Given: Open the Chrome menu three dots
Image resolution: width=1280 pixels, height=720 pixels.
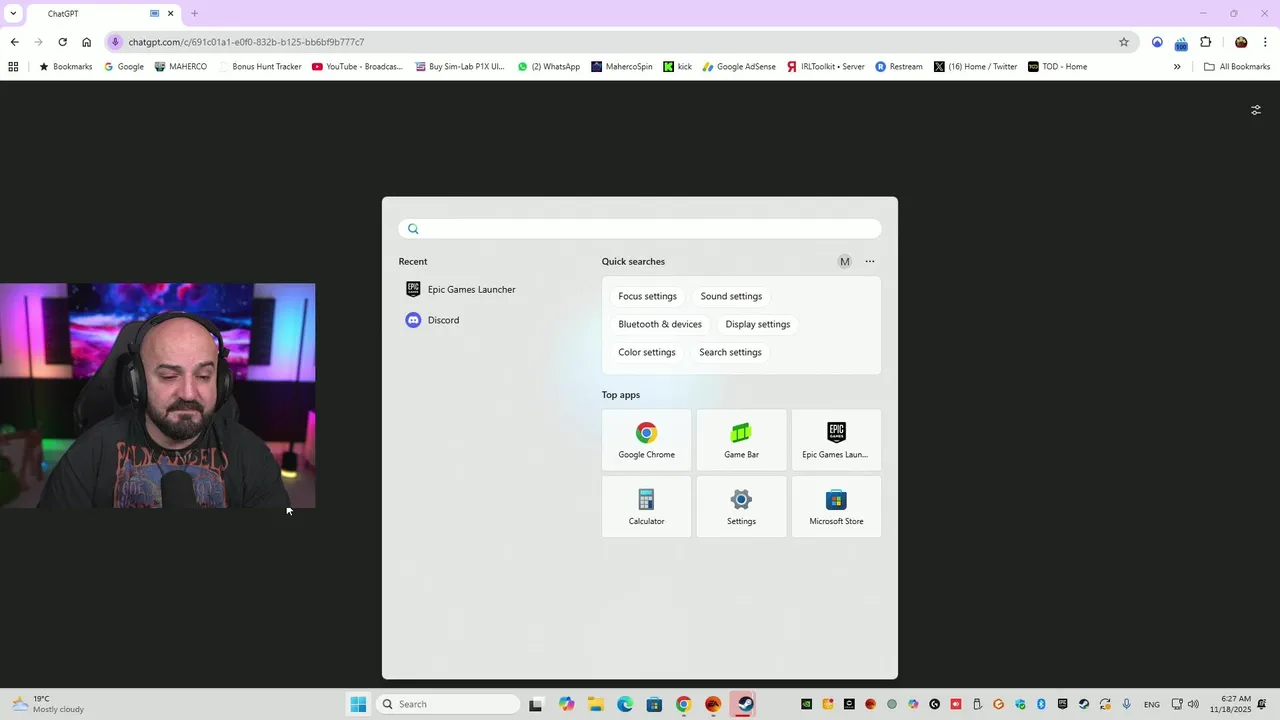Looking at the screenshot, I should coord(1265,42).
